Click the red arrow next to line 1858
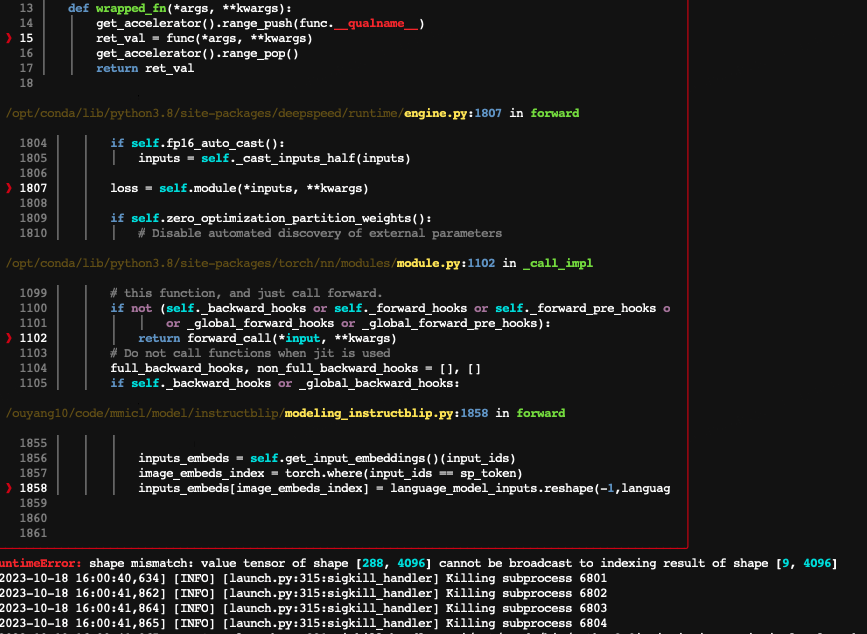 click(9, 488)
